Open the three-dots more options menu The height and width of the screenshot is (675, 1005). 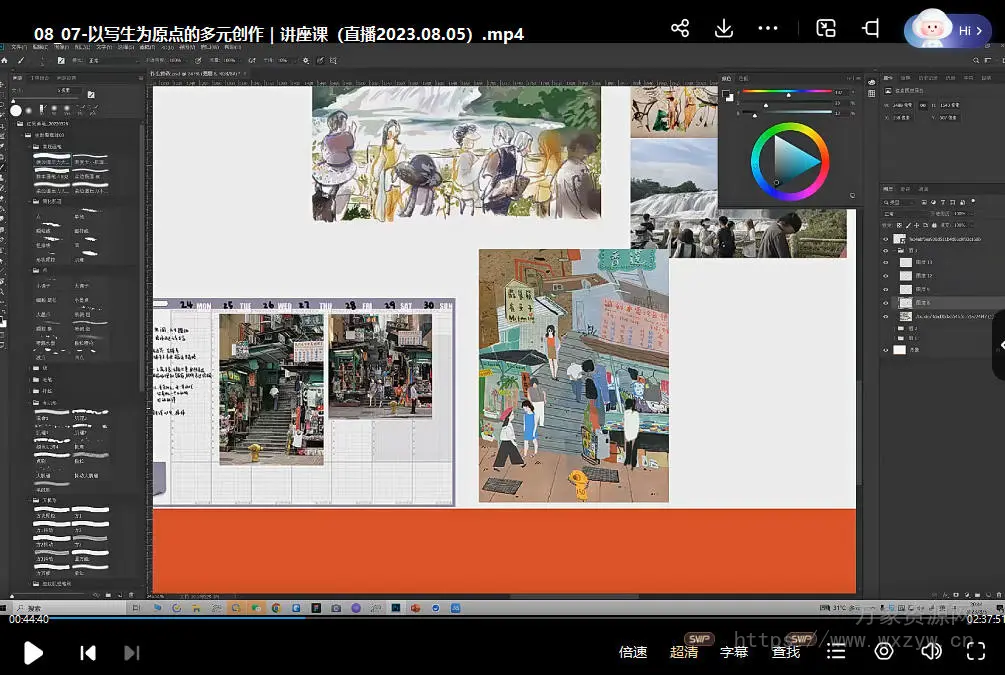[x=768, y=28]
